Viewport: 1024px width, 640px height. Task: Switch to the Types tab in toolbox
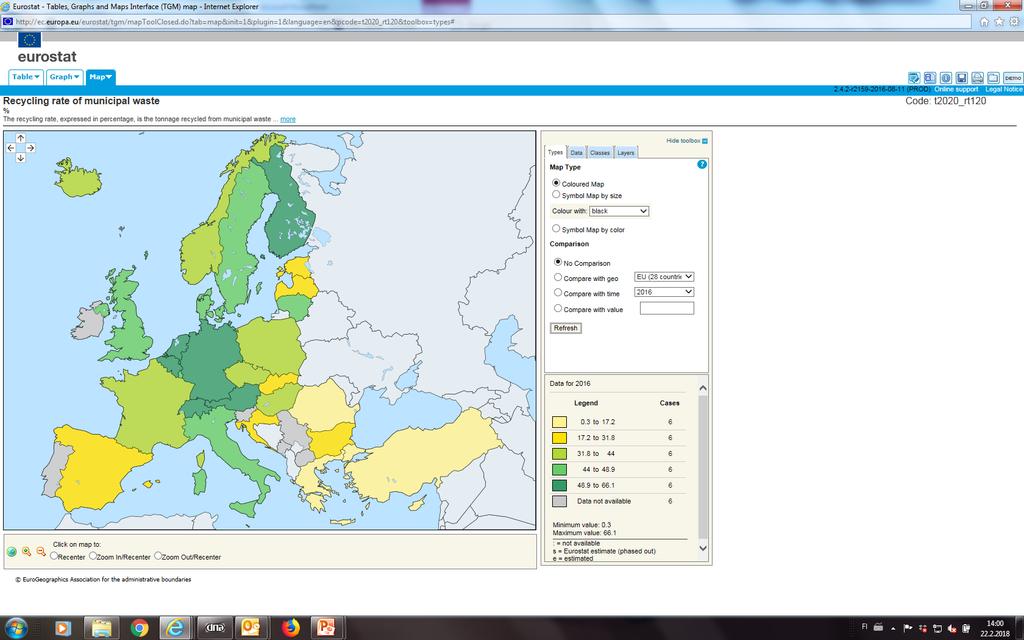555,152
